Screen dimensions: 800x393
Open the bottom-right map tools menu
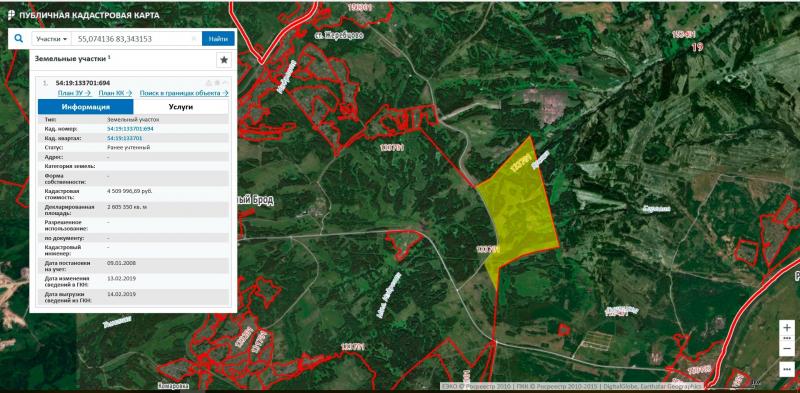tap(787, 369)
